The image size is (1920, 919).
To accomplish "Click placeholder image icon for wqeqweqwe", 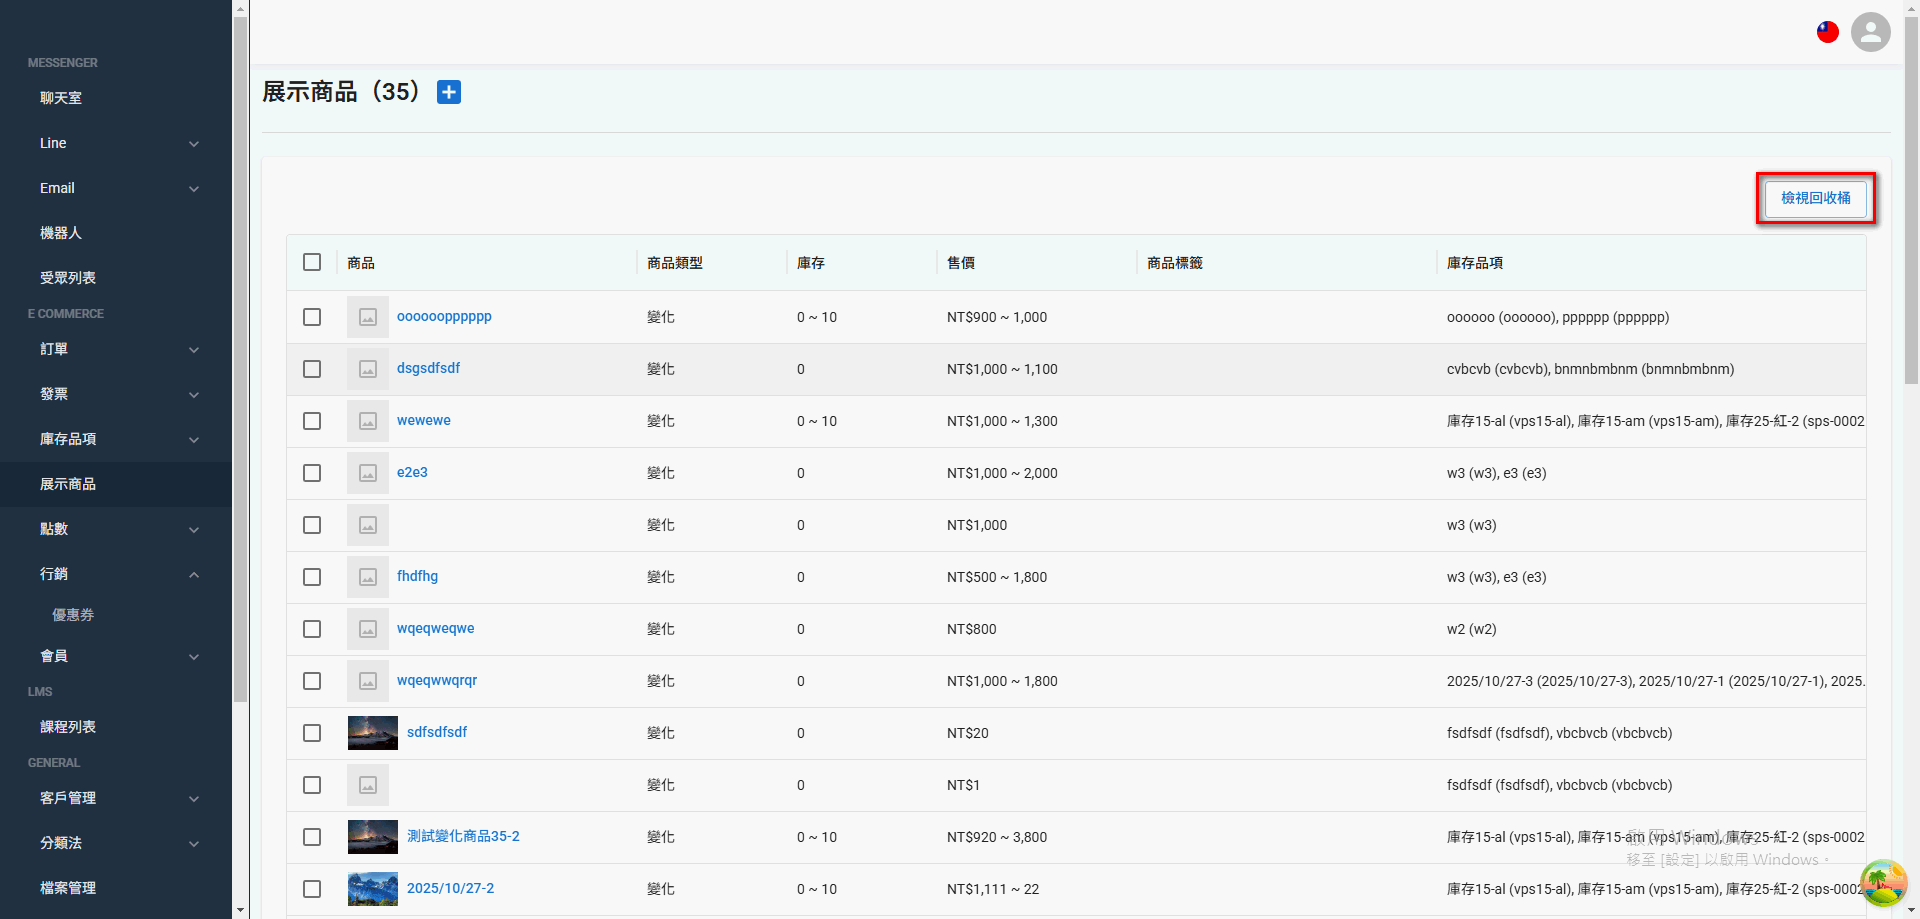I will [x=368, y=629].
